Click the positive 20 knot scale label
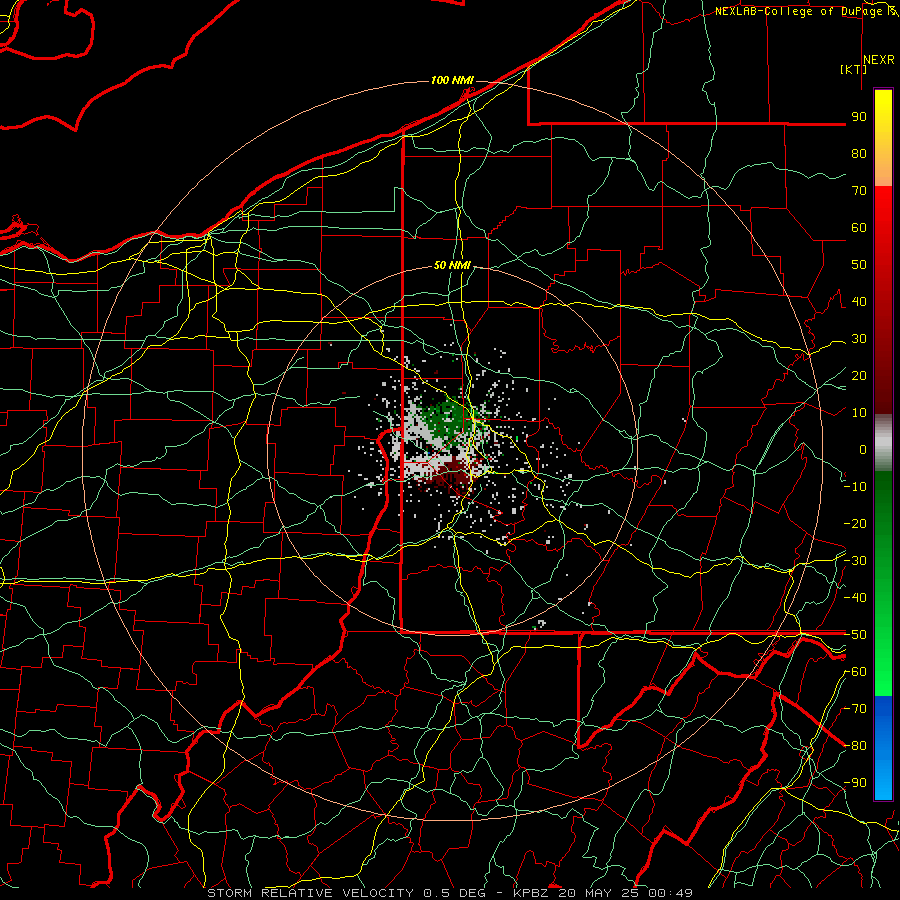 click(x=859, y=375)
